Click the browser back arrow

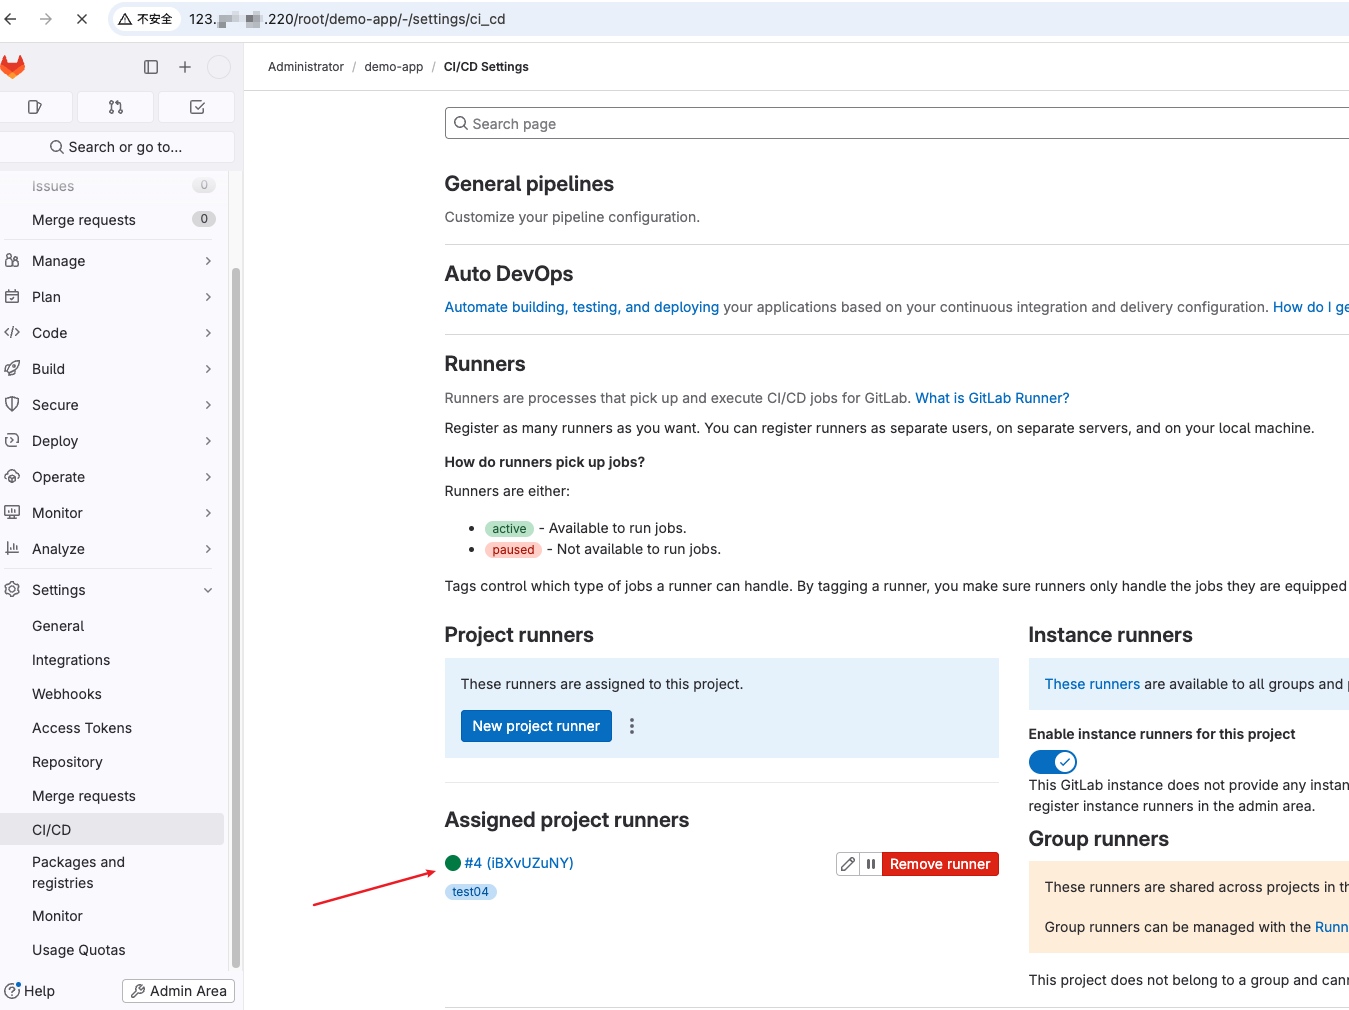(x=10, y=19)
